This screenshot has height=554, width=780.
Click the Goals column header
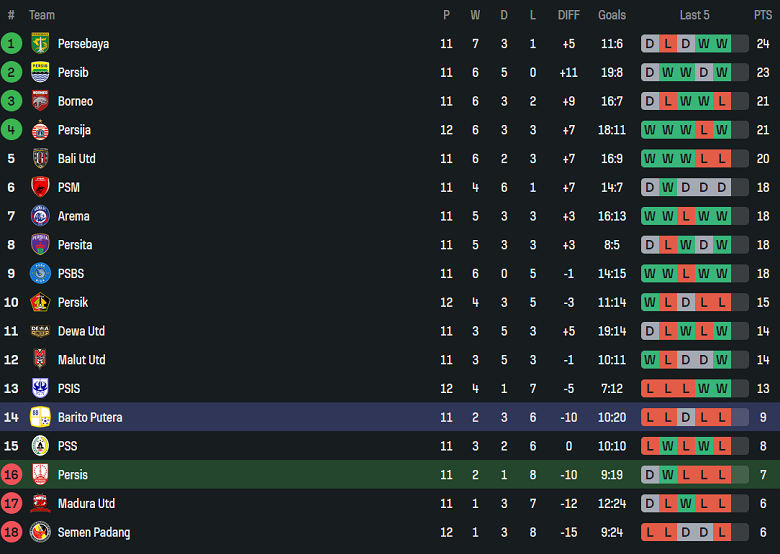click(612, 15)
